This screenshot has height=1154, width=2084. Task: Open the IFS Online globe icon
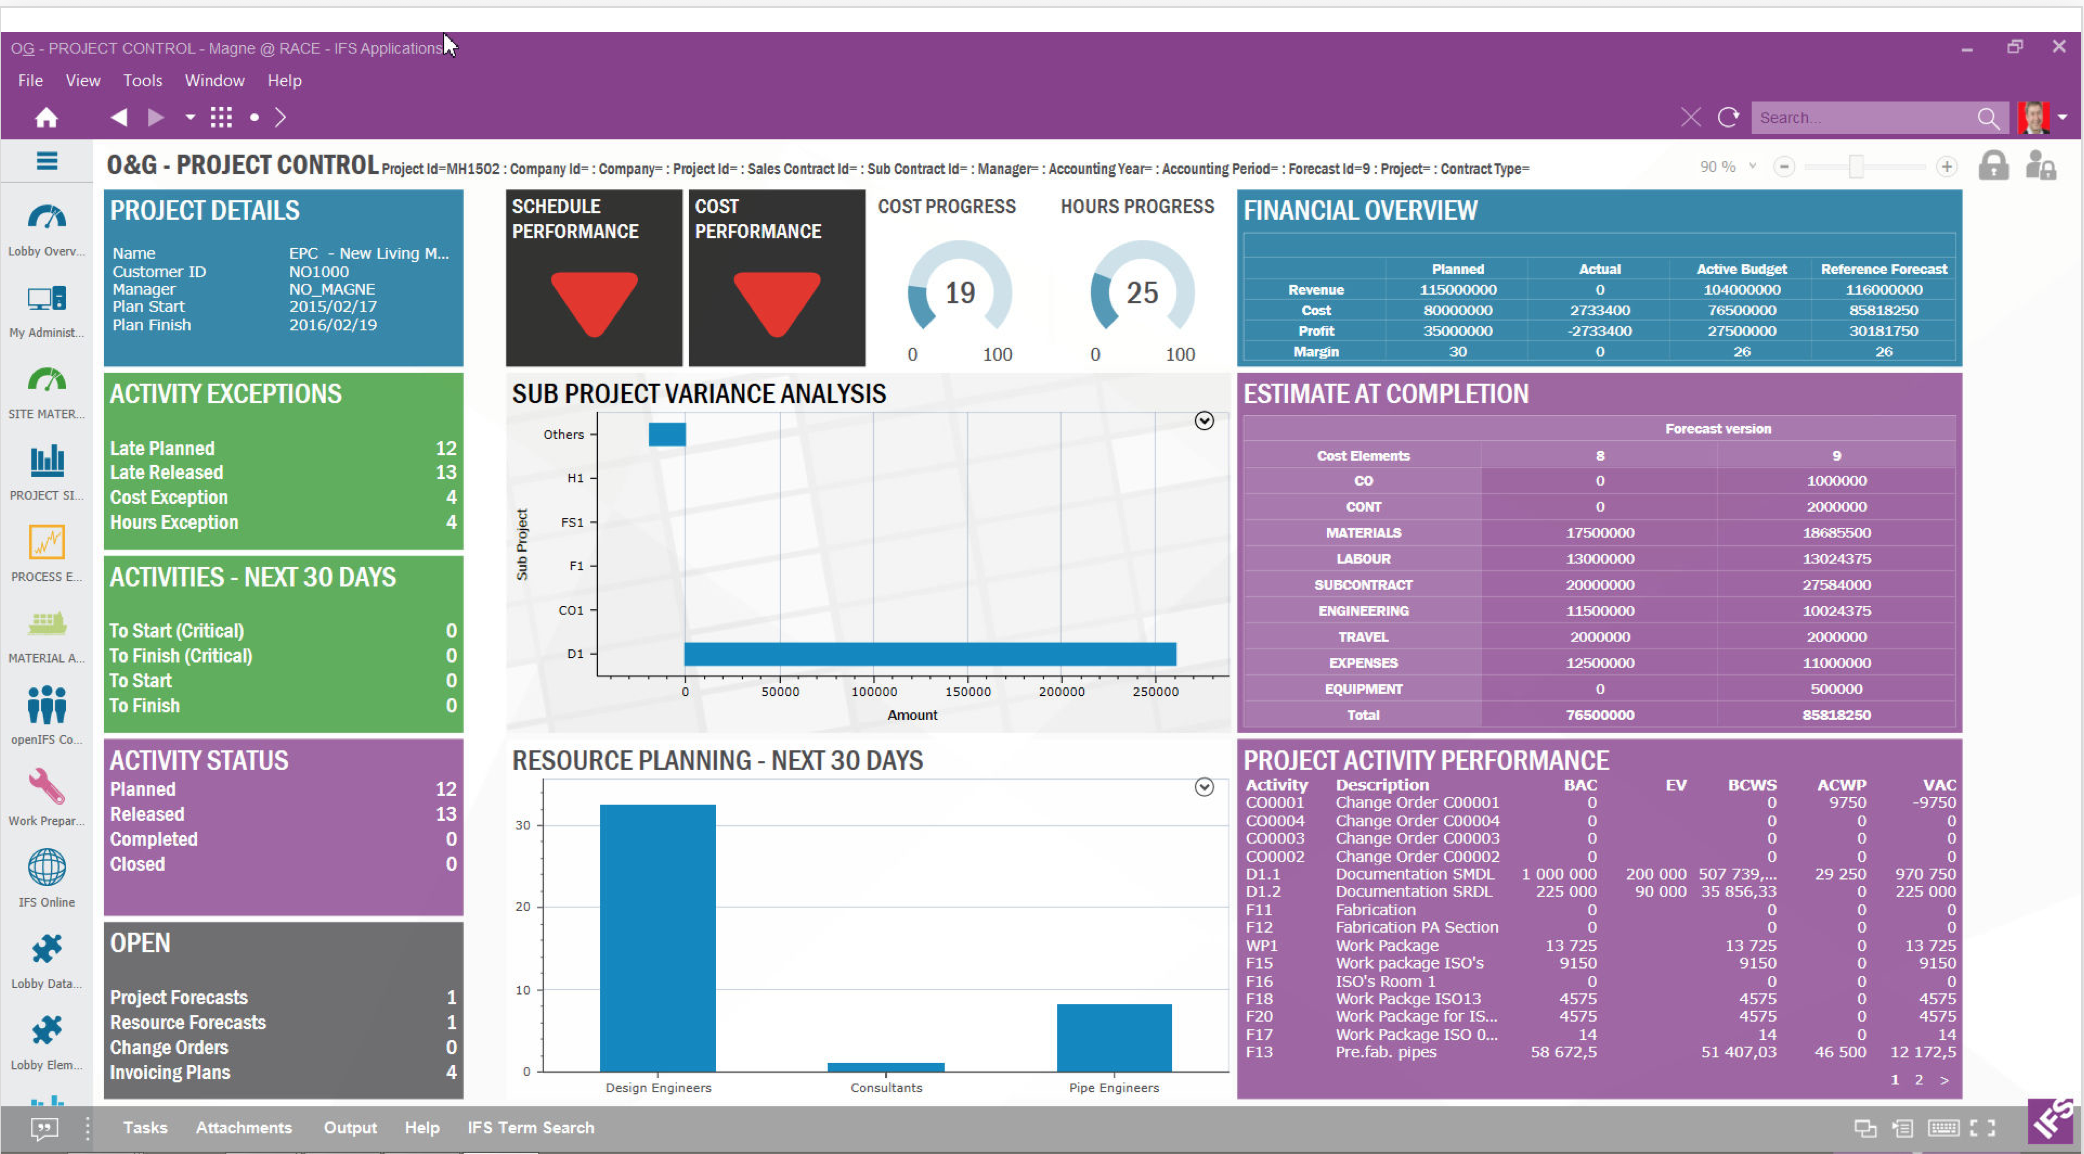[46, 868]
